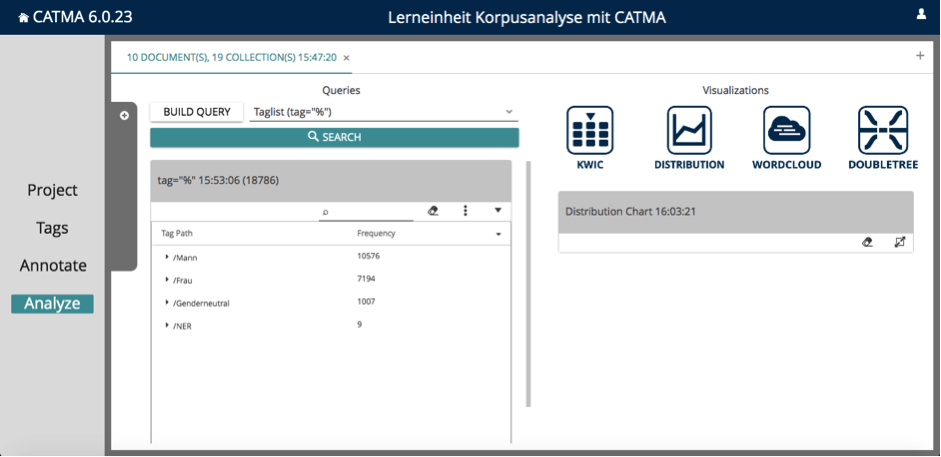941x457 pixels.
Task: Click the /Genderneutral tag path text
Action: (x=201, y=303)
